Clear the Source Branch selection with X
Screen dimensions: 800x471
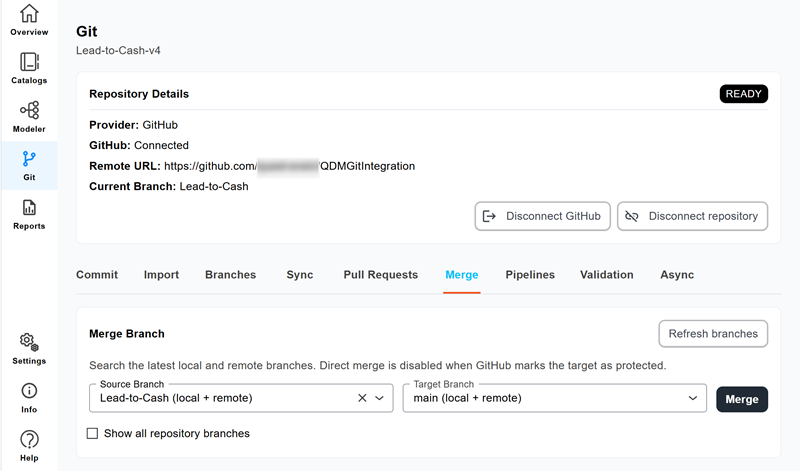pyautogui.click(x=362, y=398)
